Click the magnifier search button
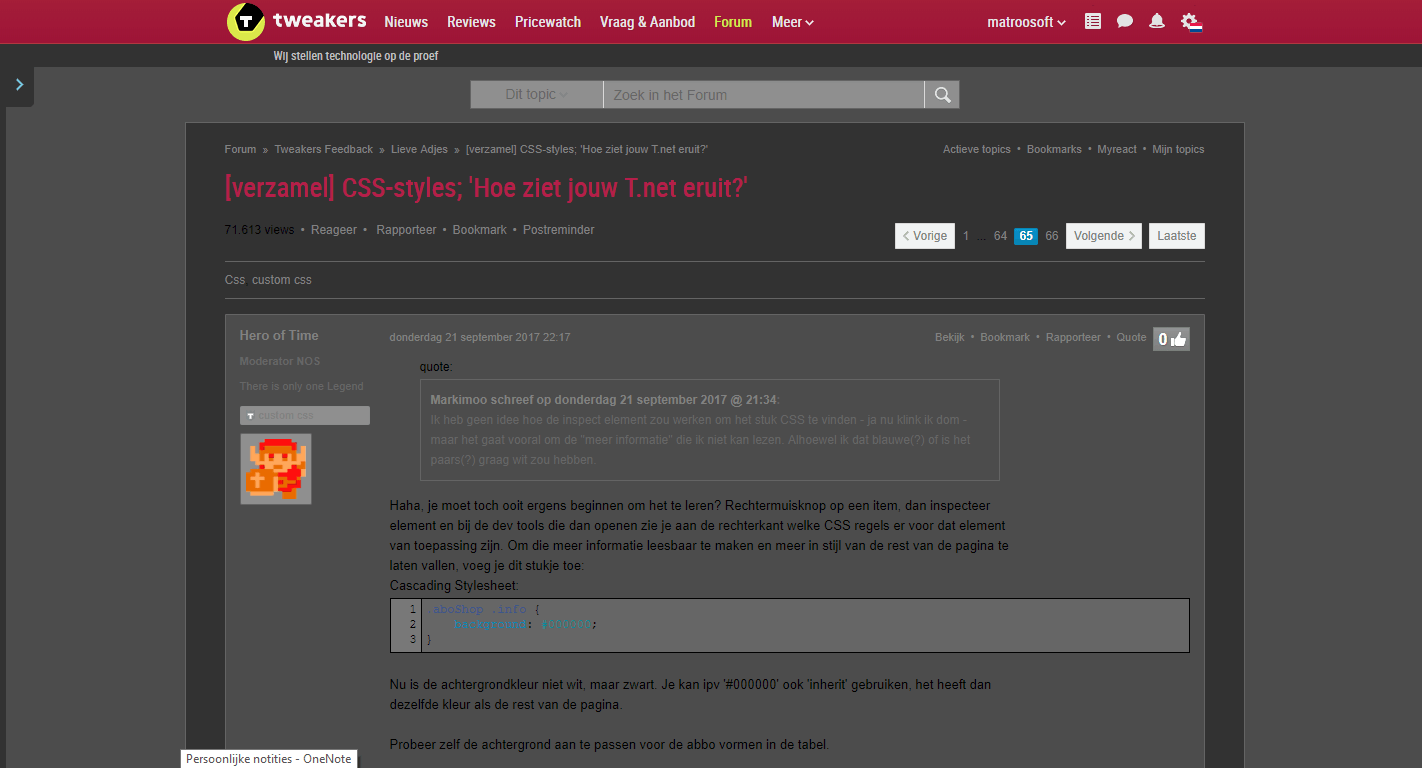This screenshot has height=768, width=1422. tap(942, 95)
